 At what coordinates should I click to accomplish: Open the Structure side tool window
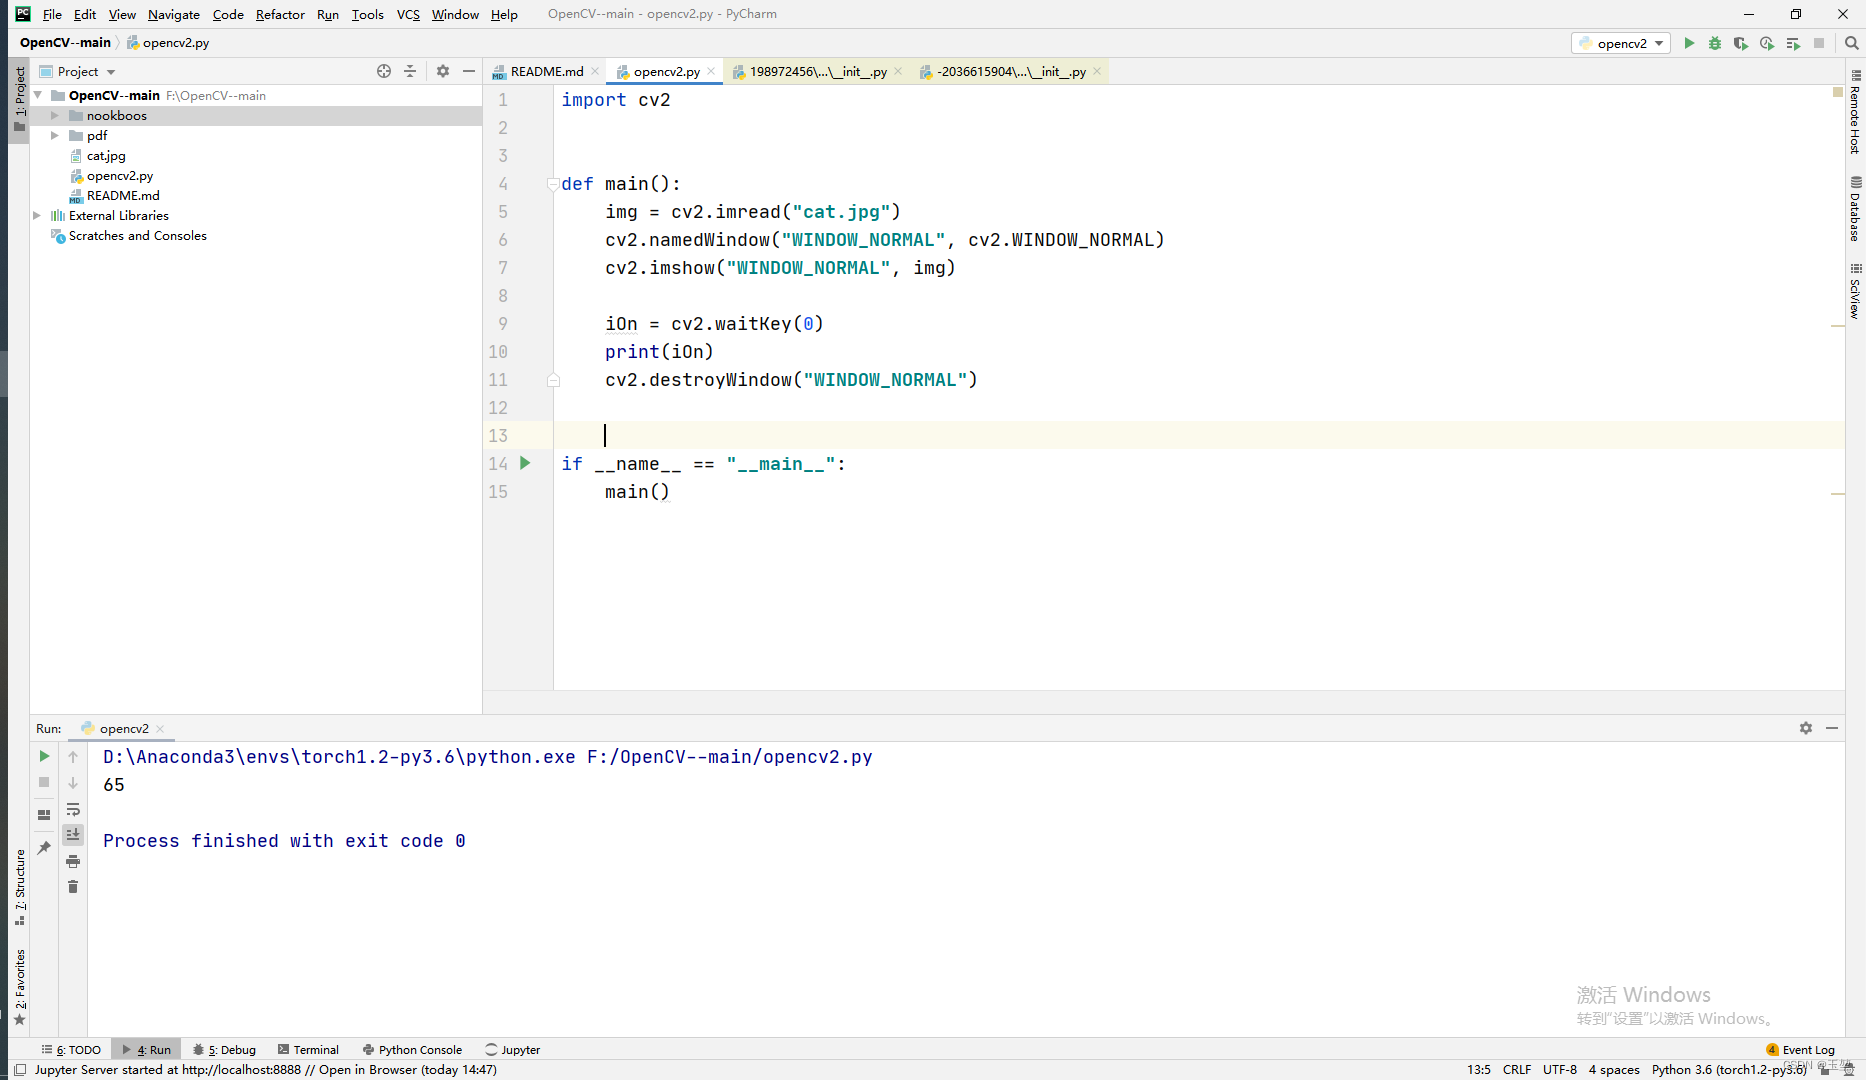(x=19, y=887)
